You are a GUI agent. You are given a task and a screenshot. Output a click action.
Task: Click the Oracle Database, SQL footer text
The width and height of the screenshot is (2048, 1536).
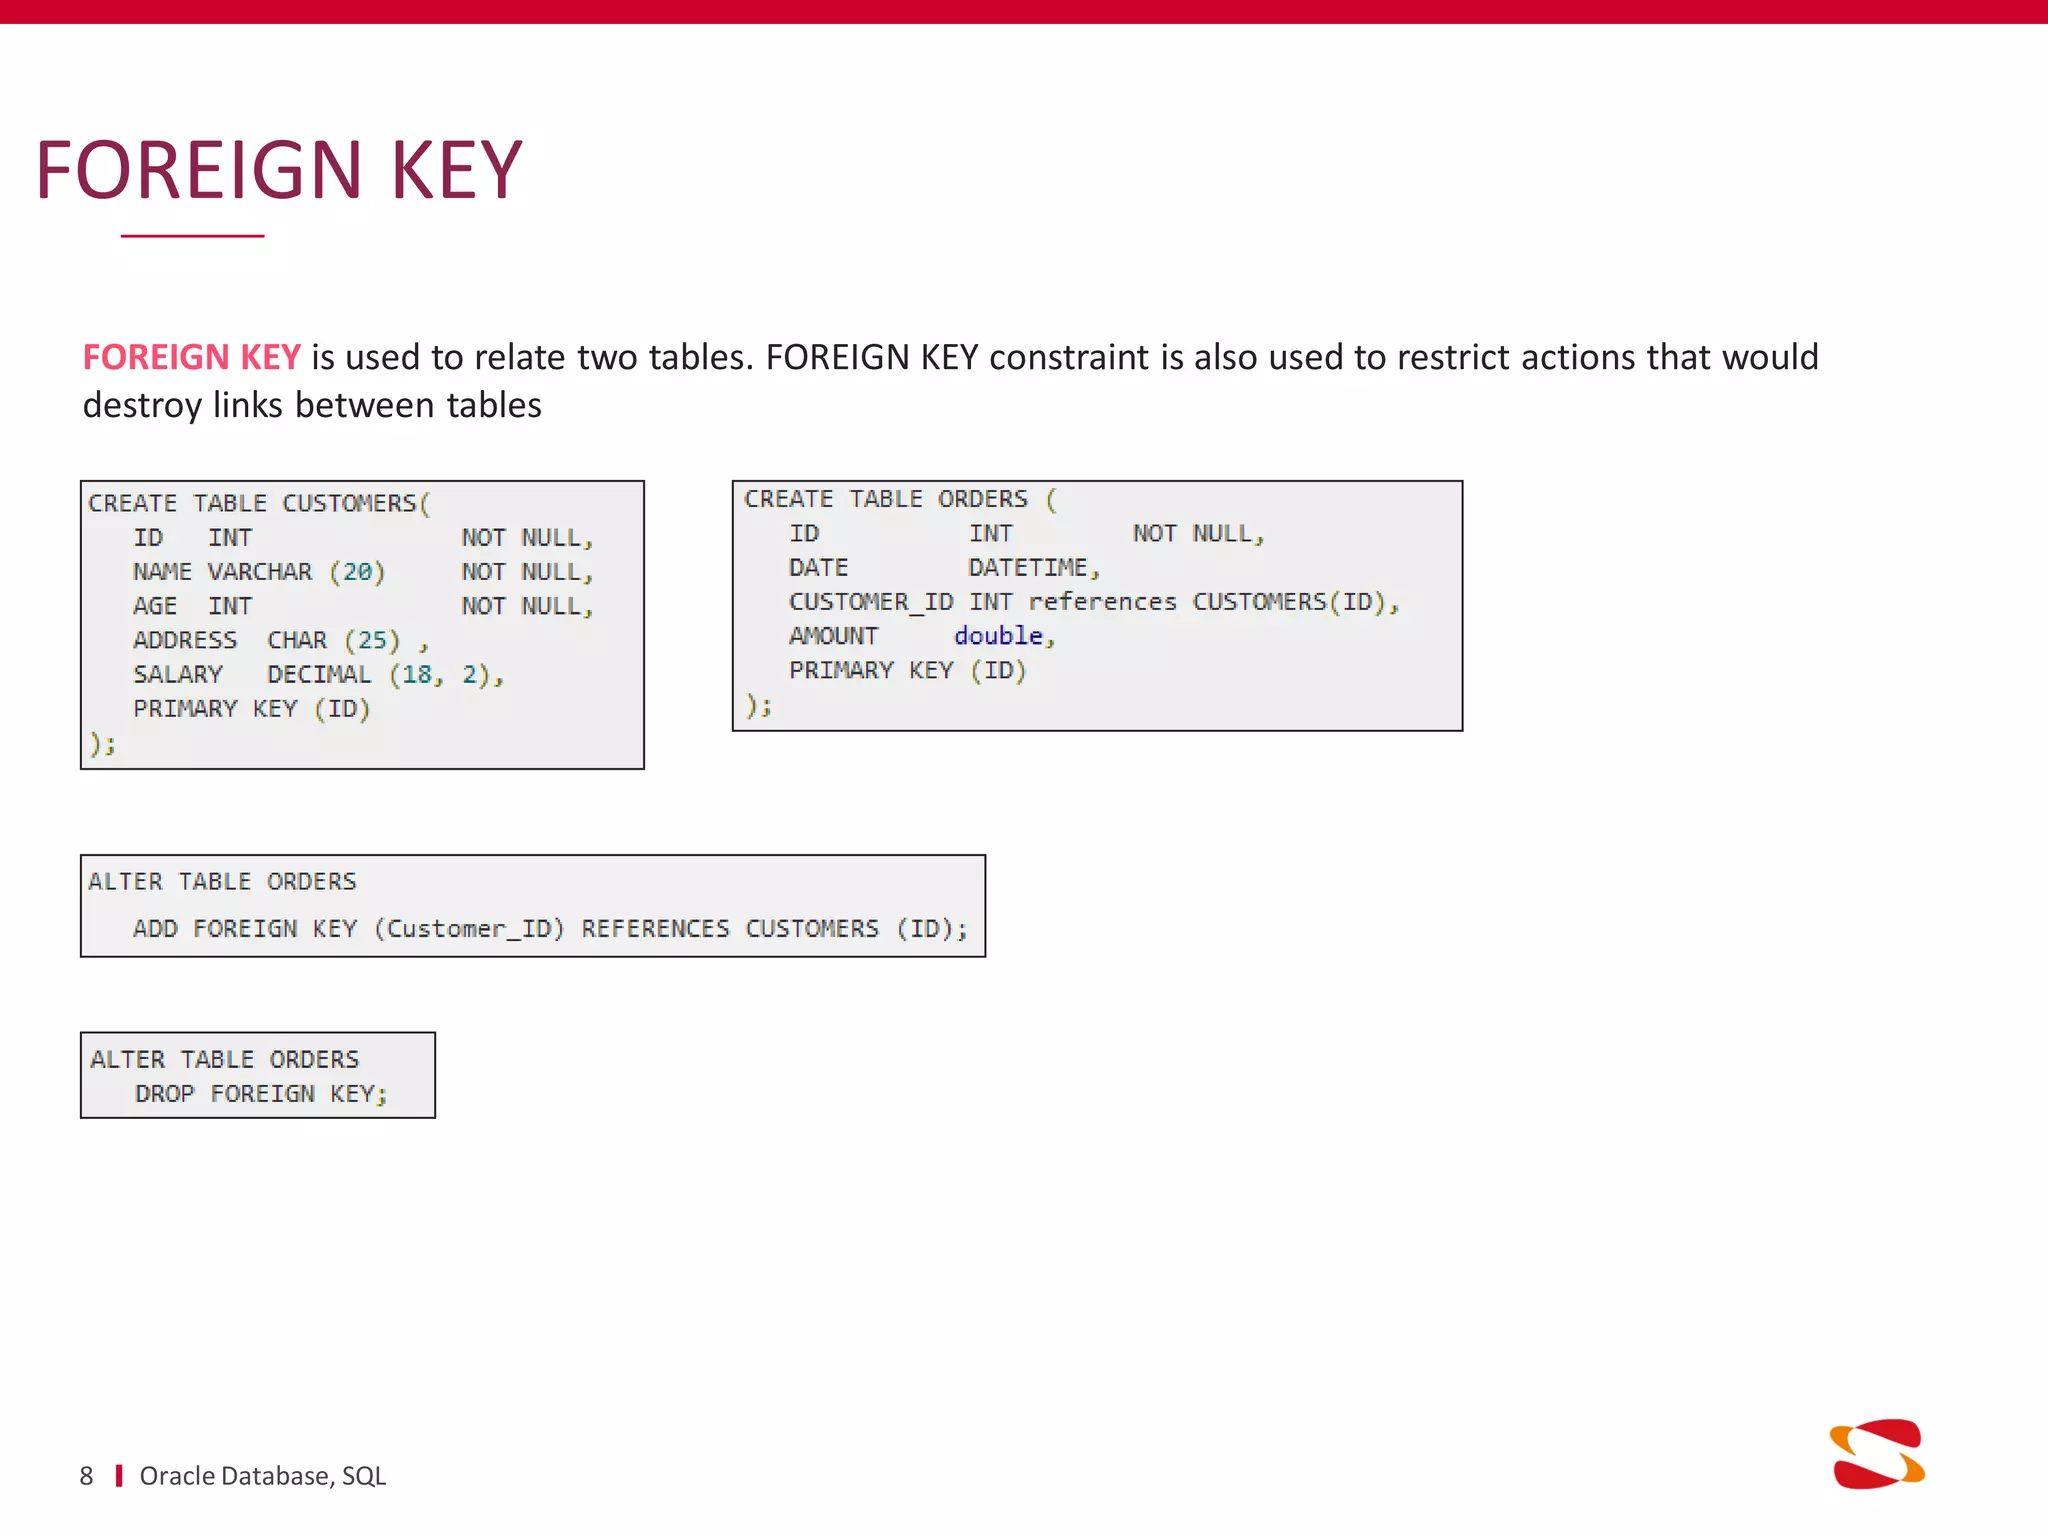pyautogui.click(x=262, y=1476)
